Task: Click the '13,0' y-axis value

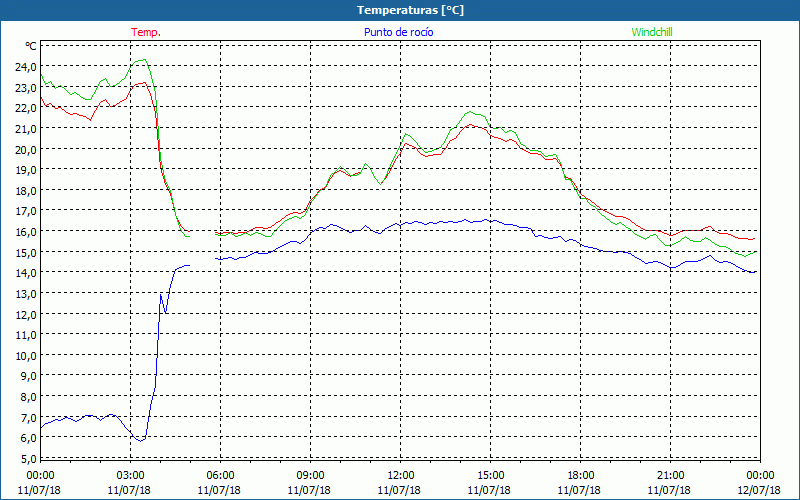Action: tap(27, 294)
